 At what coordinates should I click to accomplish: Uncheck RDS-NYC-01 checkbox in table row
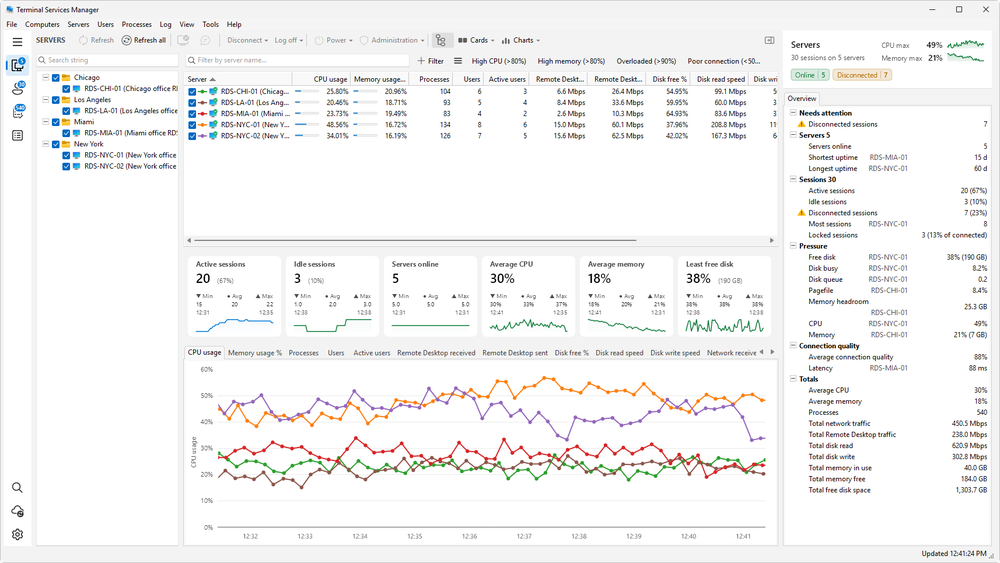tap(192, 125)
